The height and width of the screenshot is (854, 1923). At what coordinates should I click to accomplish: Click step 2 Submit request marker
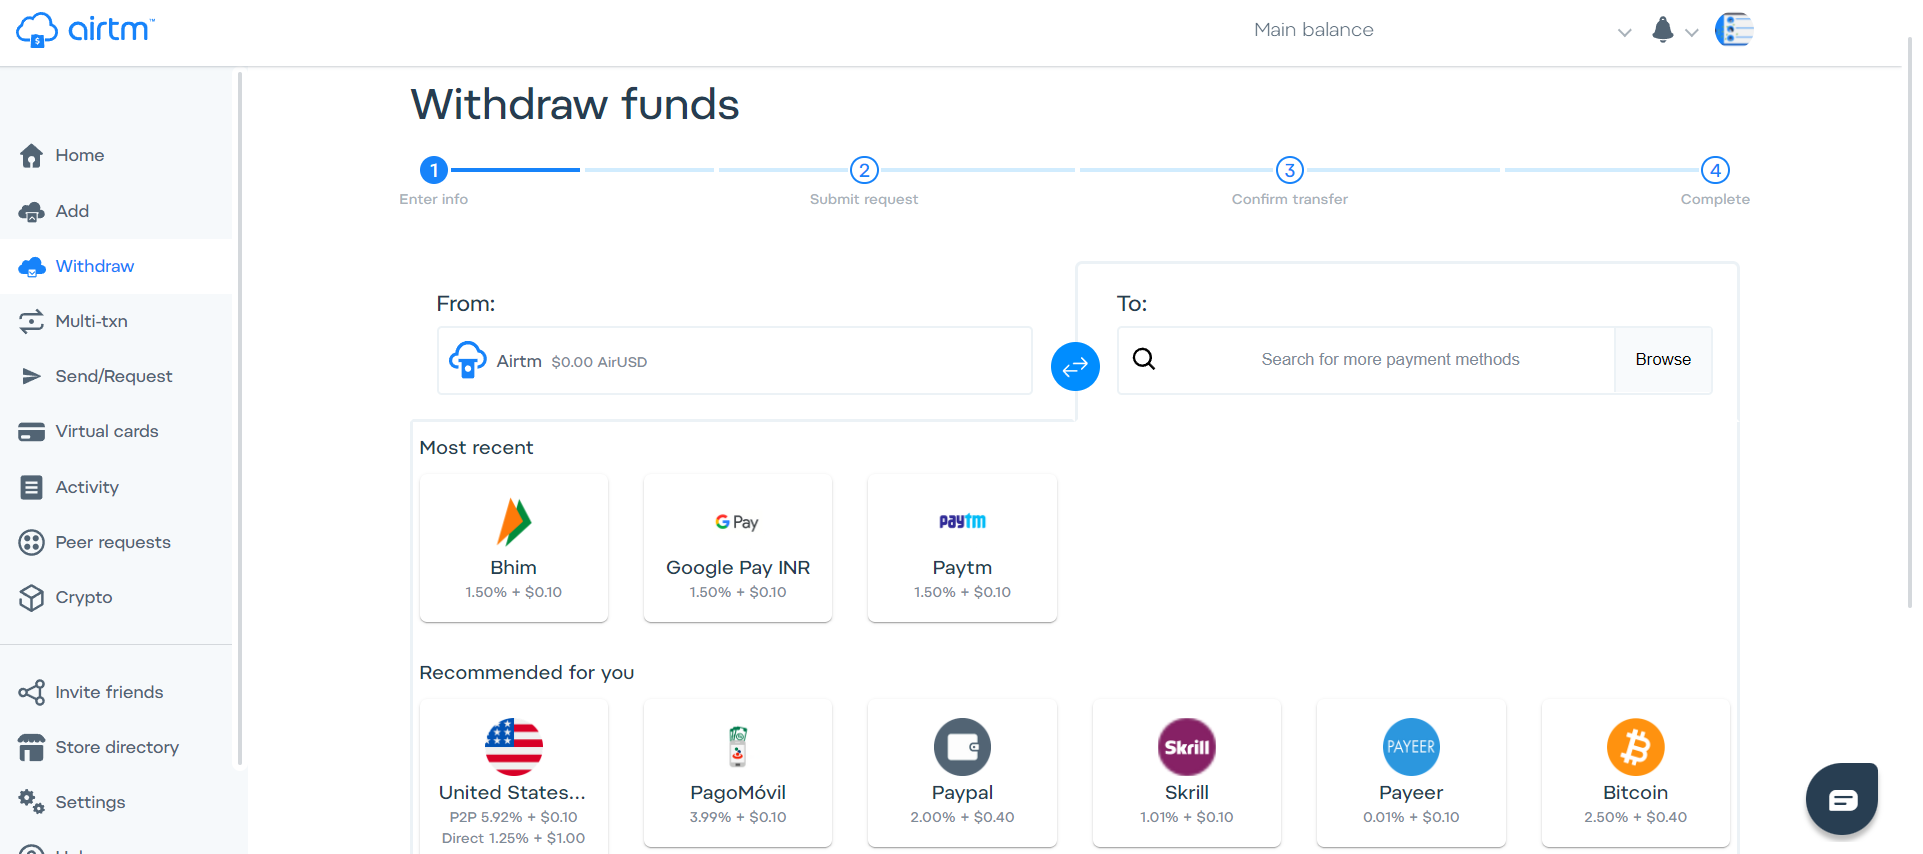tap(864, 170)
